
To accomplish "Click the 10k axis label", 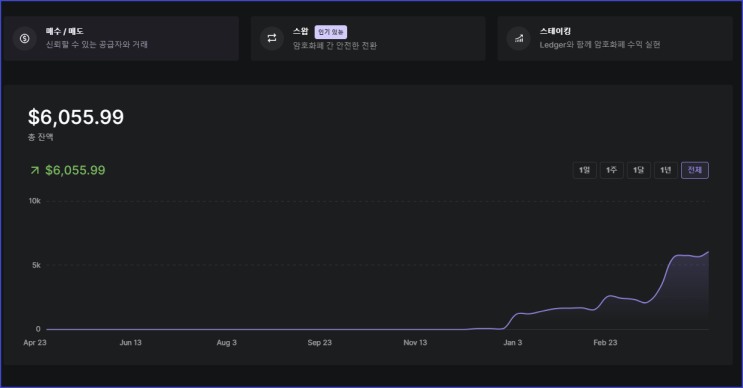I will click(35, 201).
